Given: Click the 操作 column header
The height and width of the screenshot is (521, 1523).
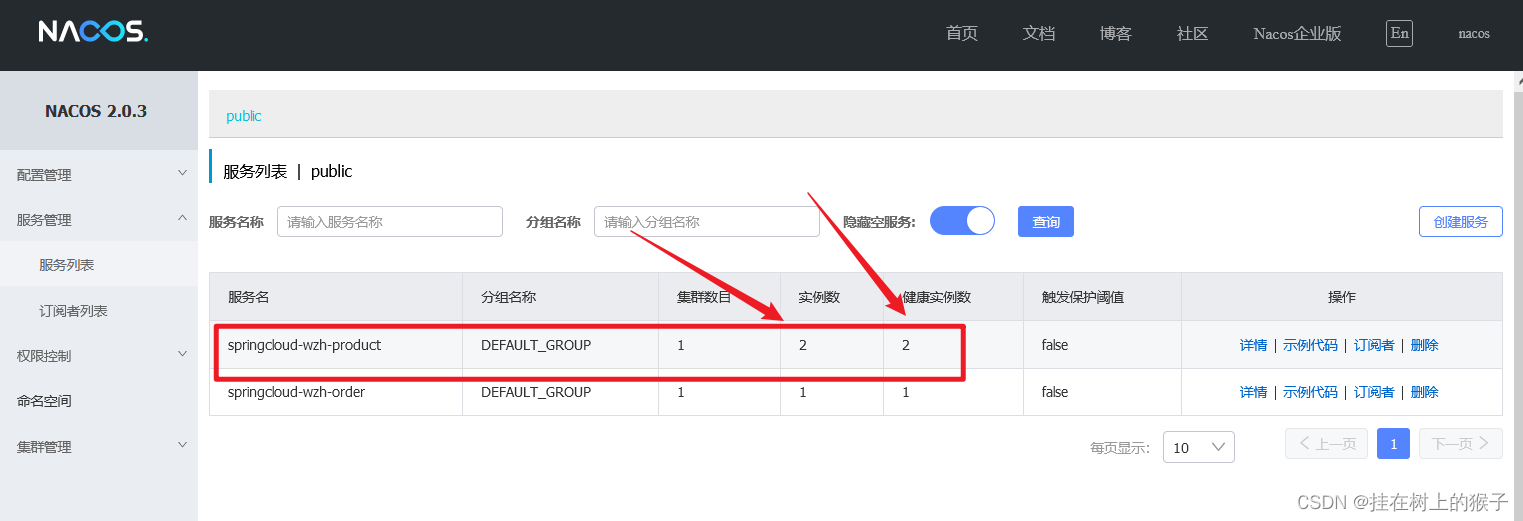Looking at the screenshot, I should coord(1341,297).
